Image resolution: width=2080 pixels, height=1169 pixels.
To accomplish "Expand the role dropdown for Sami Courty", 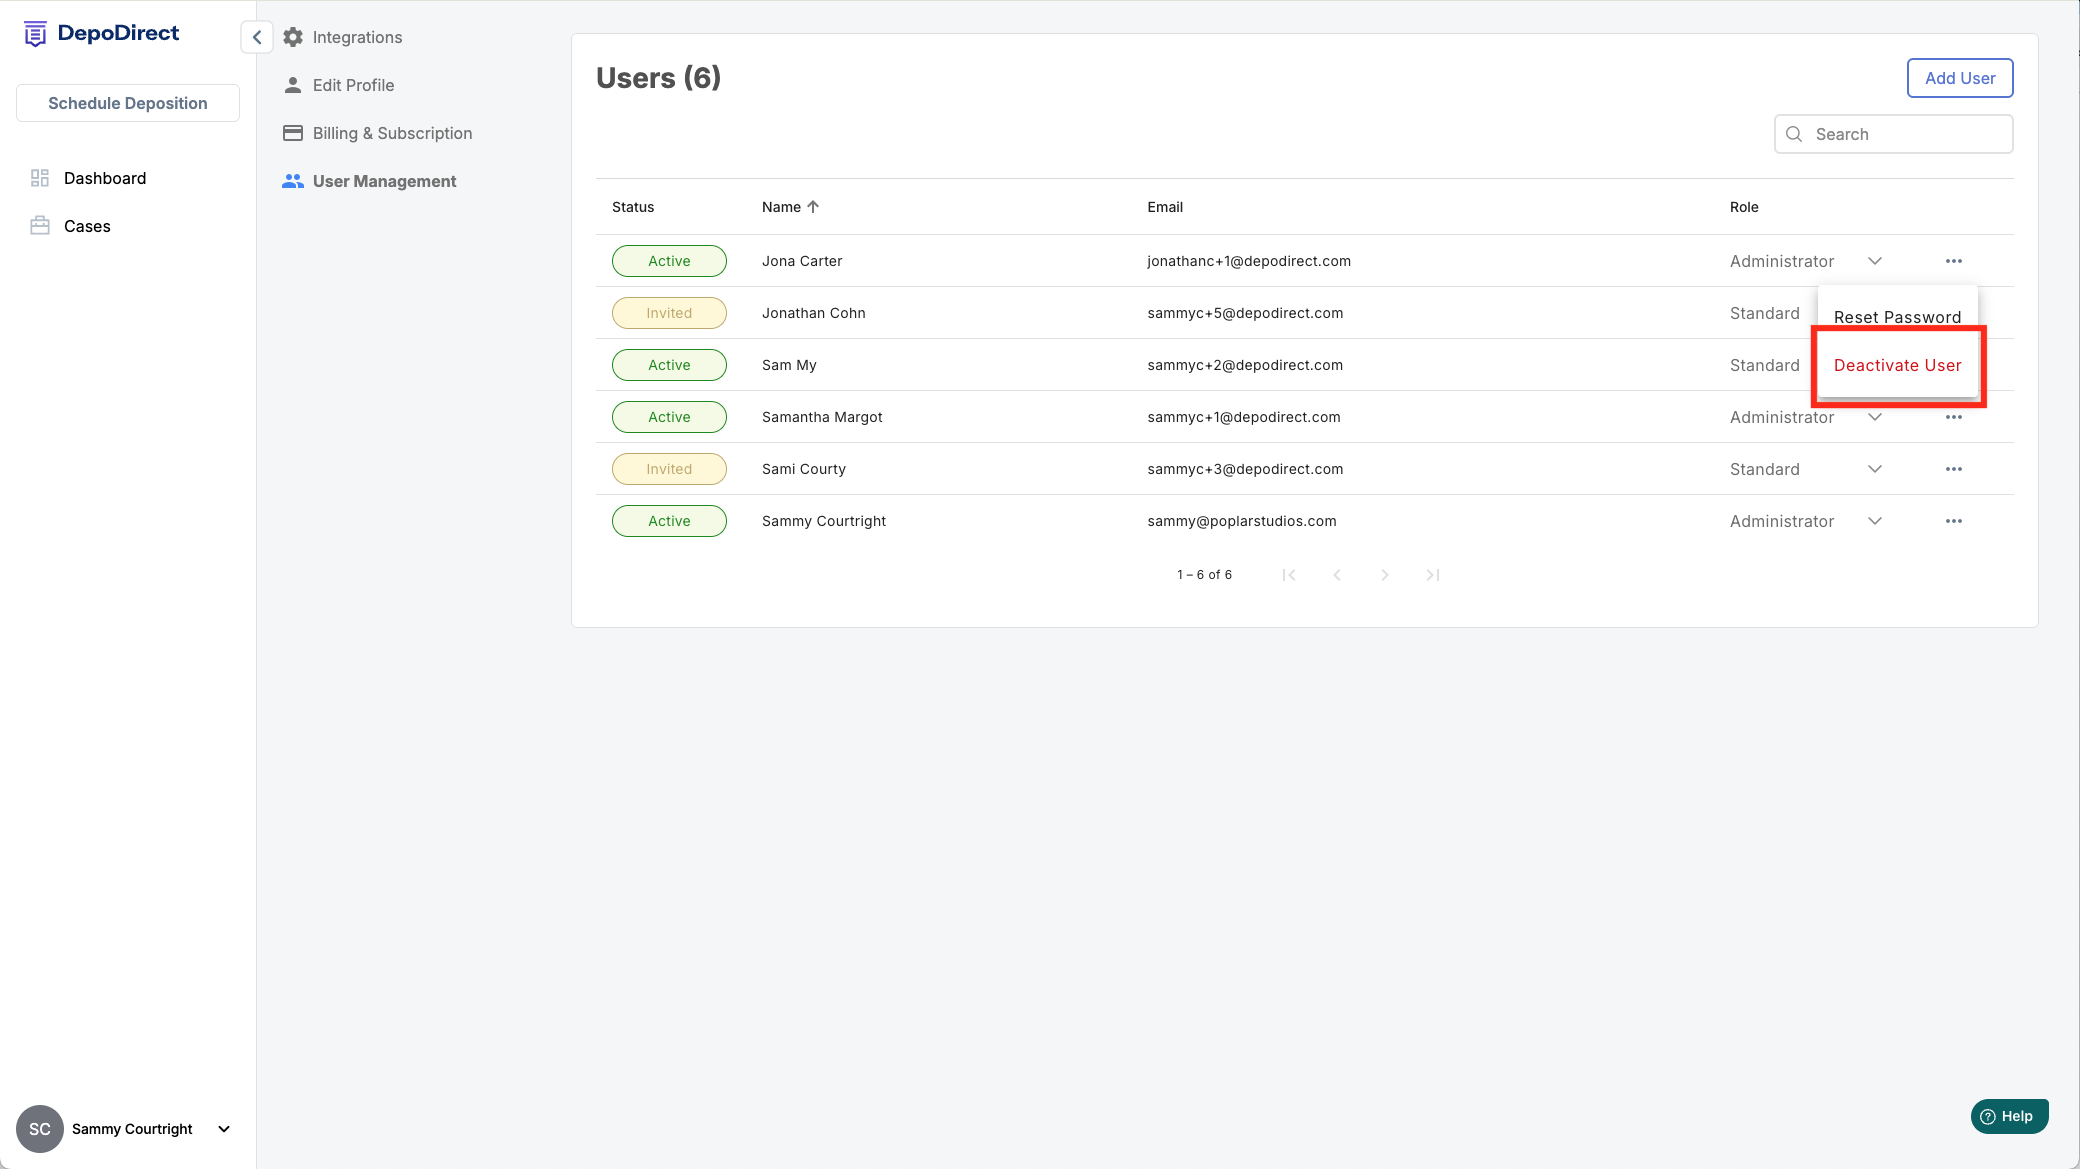I will pos(1875,469).
